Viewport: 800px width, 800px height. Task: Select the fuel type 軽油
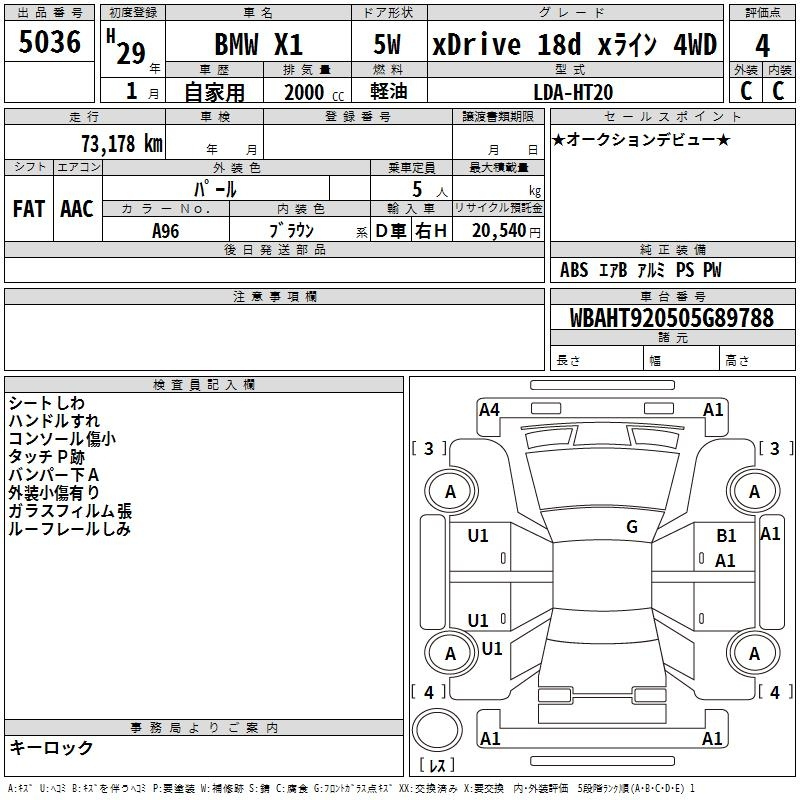pyautogui.click(x=389, y=91)
